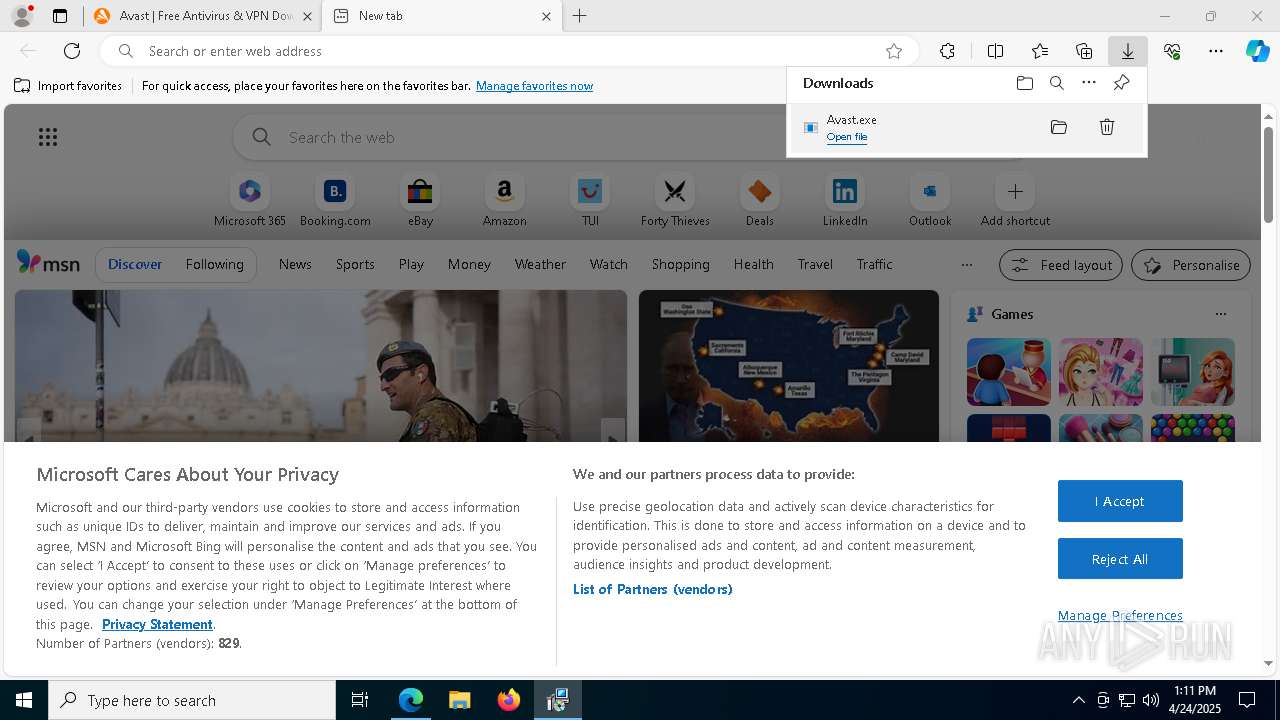The width and height of the screenshot is (1280, 720).
Task: Open the Deals shortcut
Action: click(760, 201)
